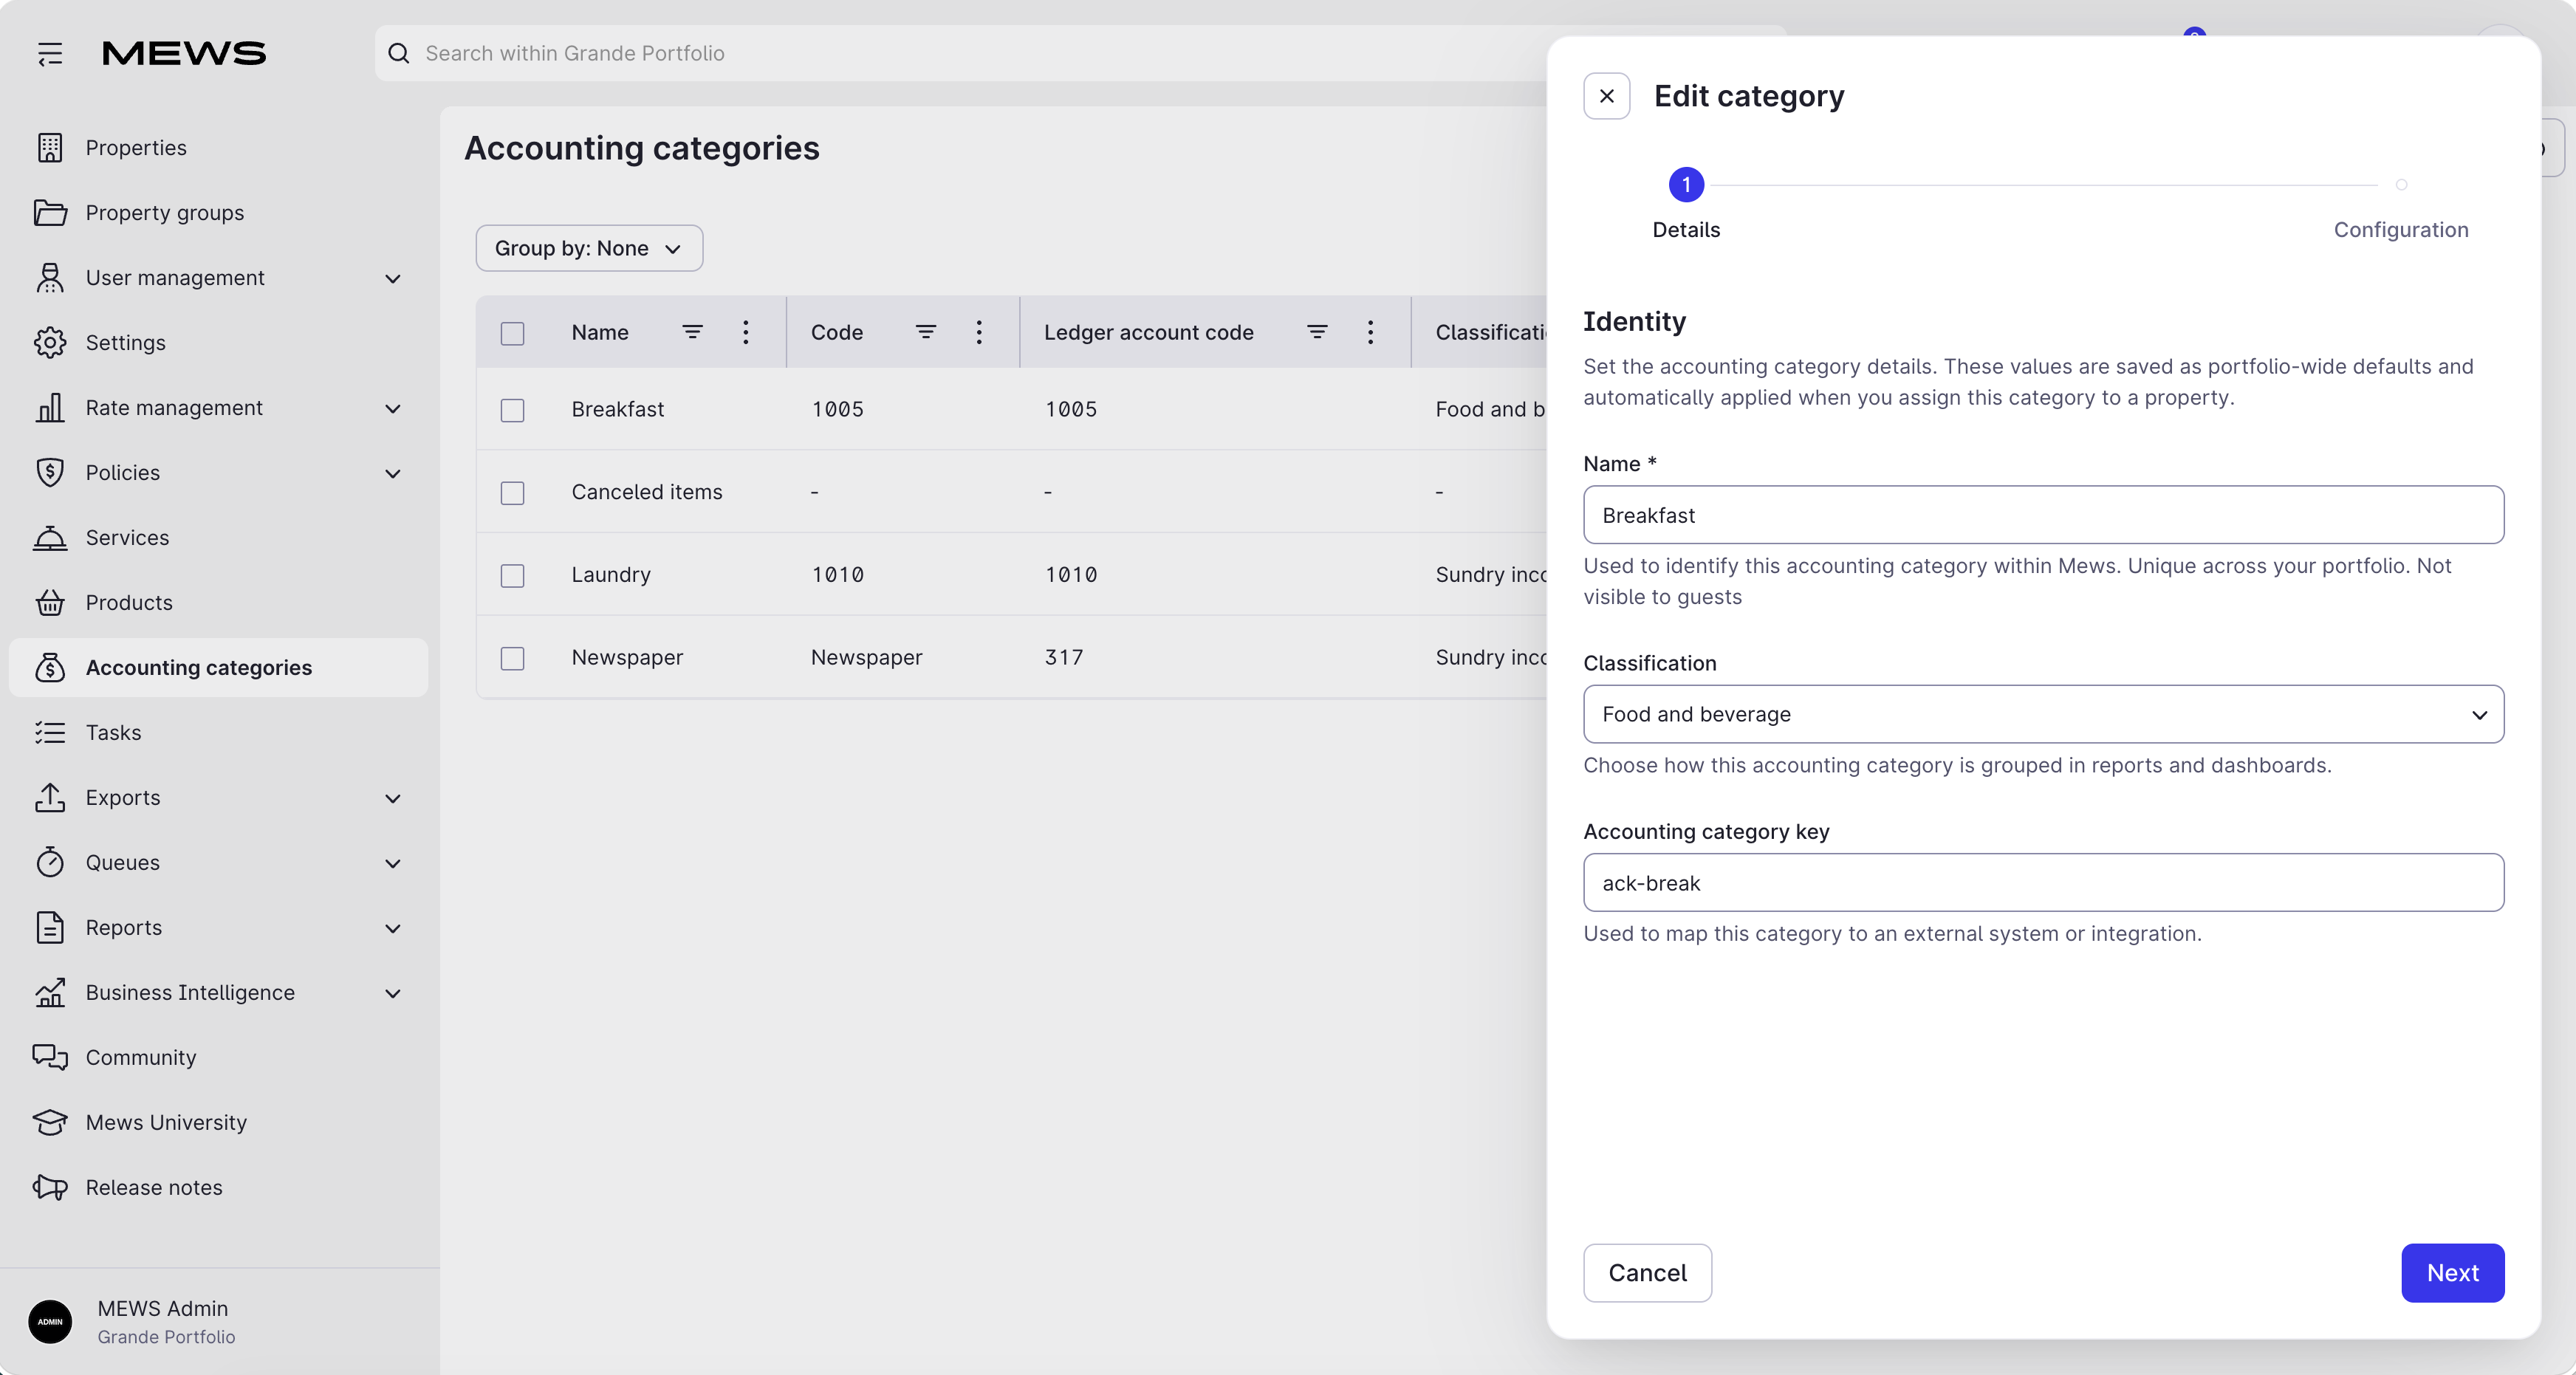Screen dimensions: 2576x1375
Task: Click the Products basket icon
Action: [50, 603]
